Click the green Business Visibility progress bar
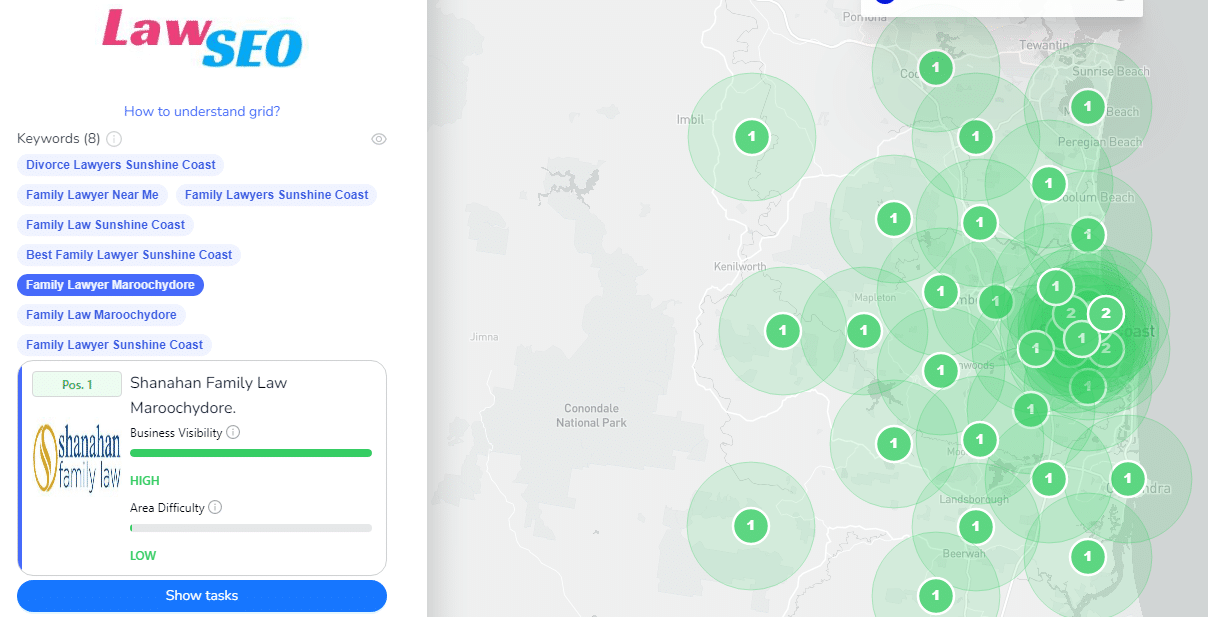The height and width of the screenshot is (617, 1208). (250, 453)
